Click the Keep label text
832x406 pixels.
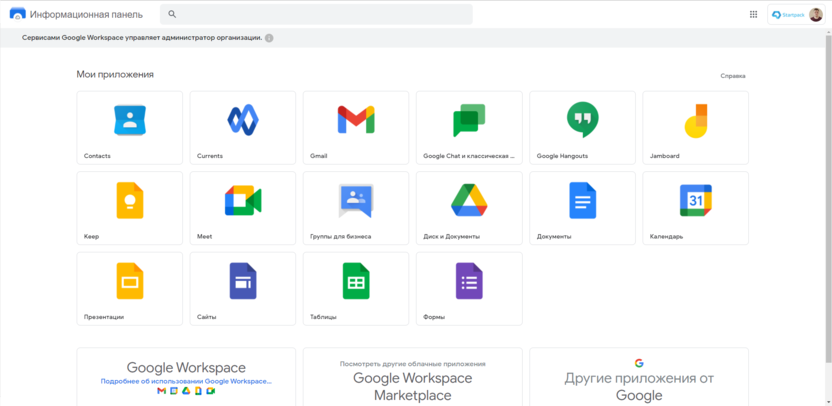(91, 236)
